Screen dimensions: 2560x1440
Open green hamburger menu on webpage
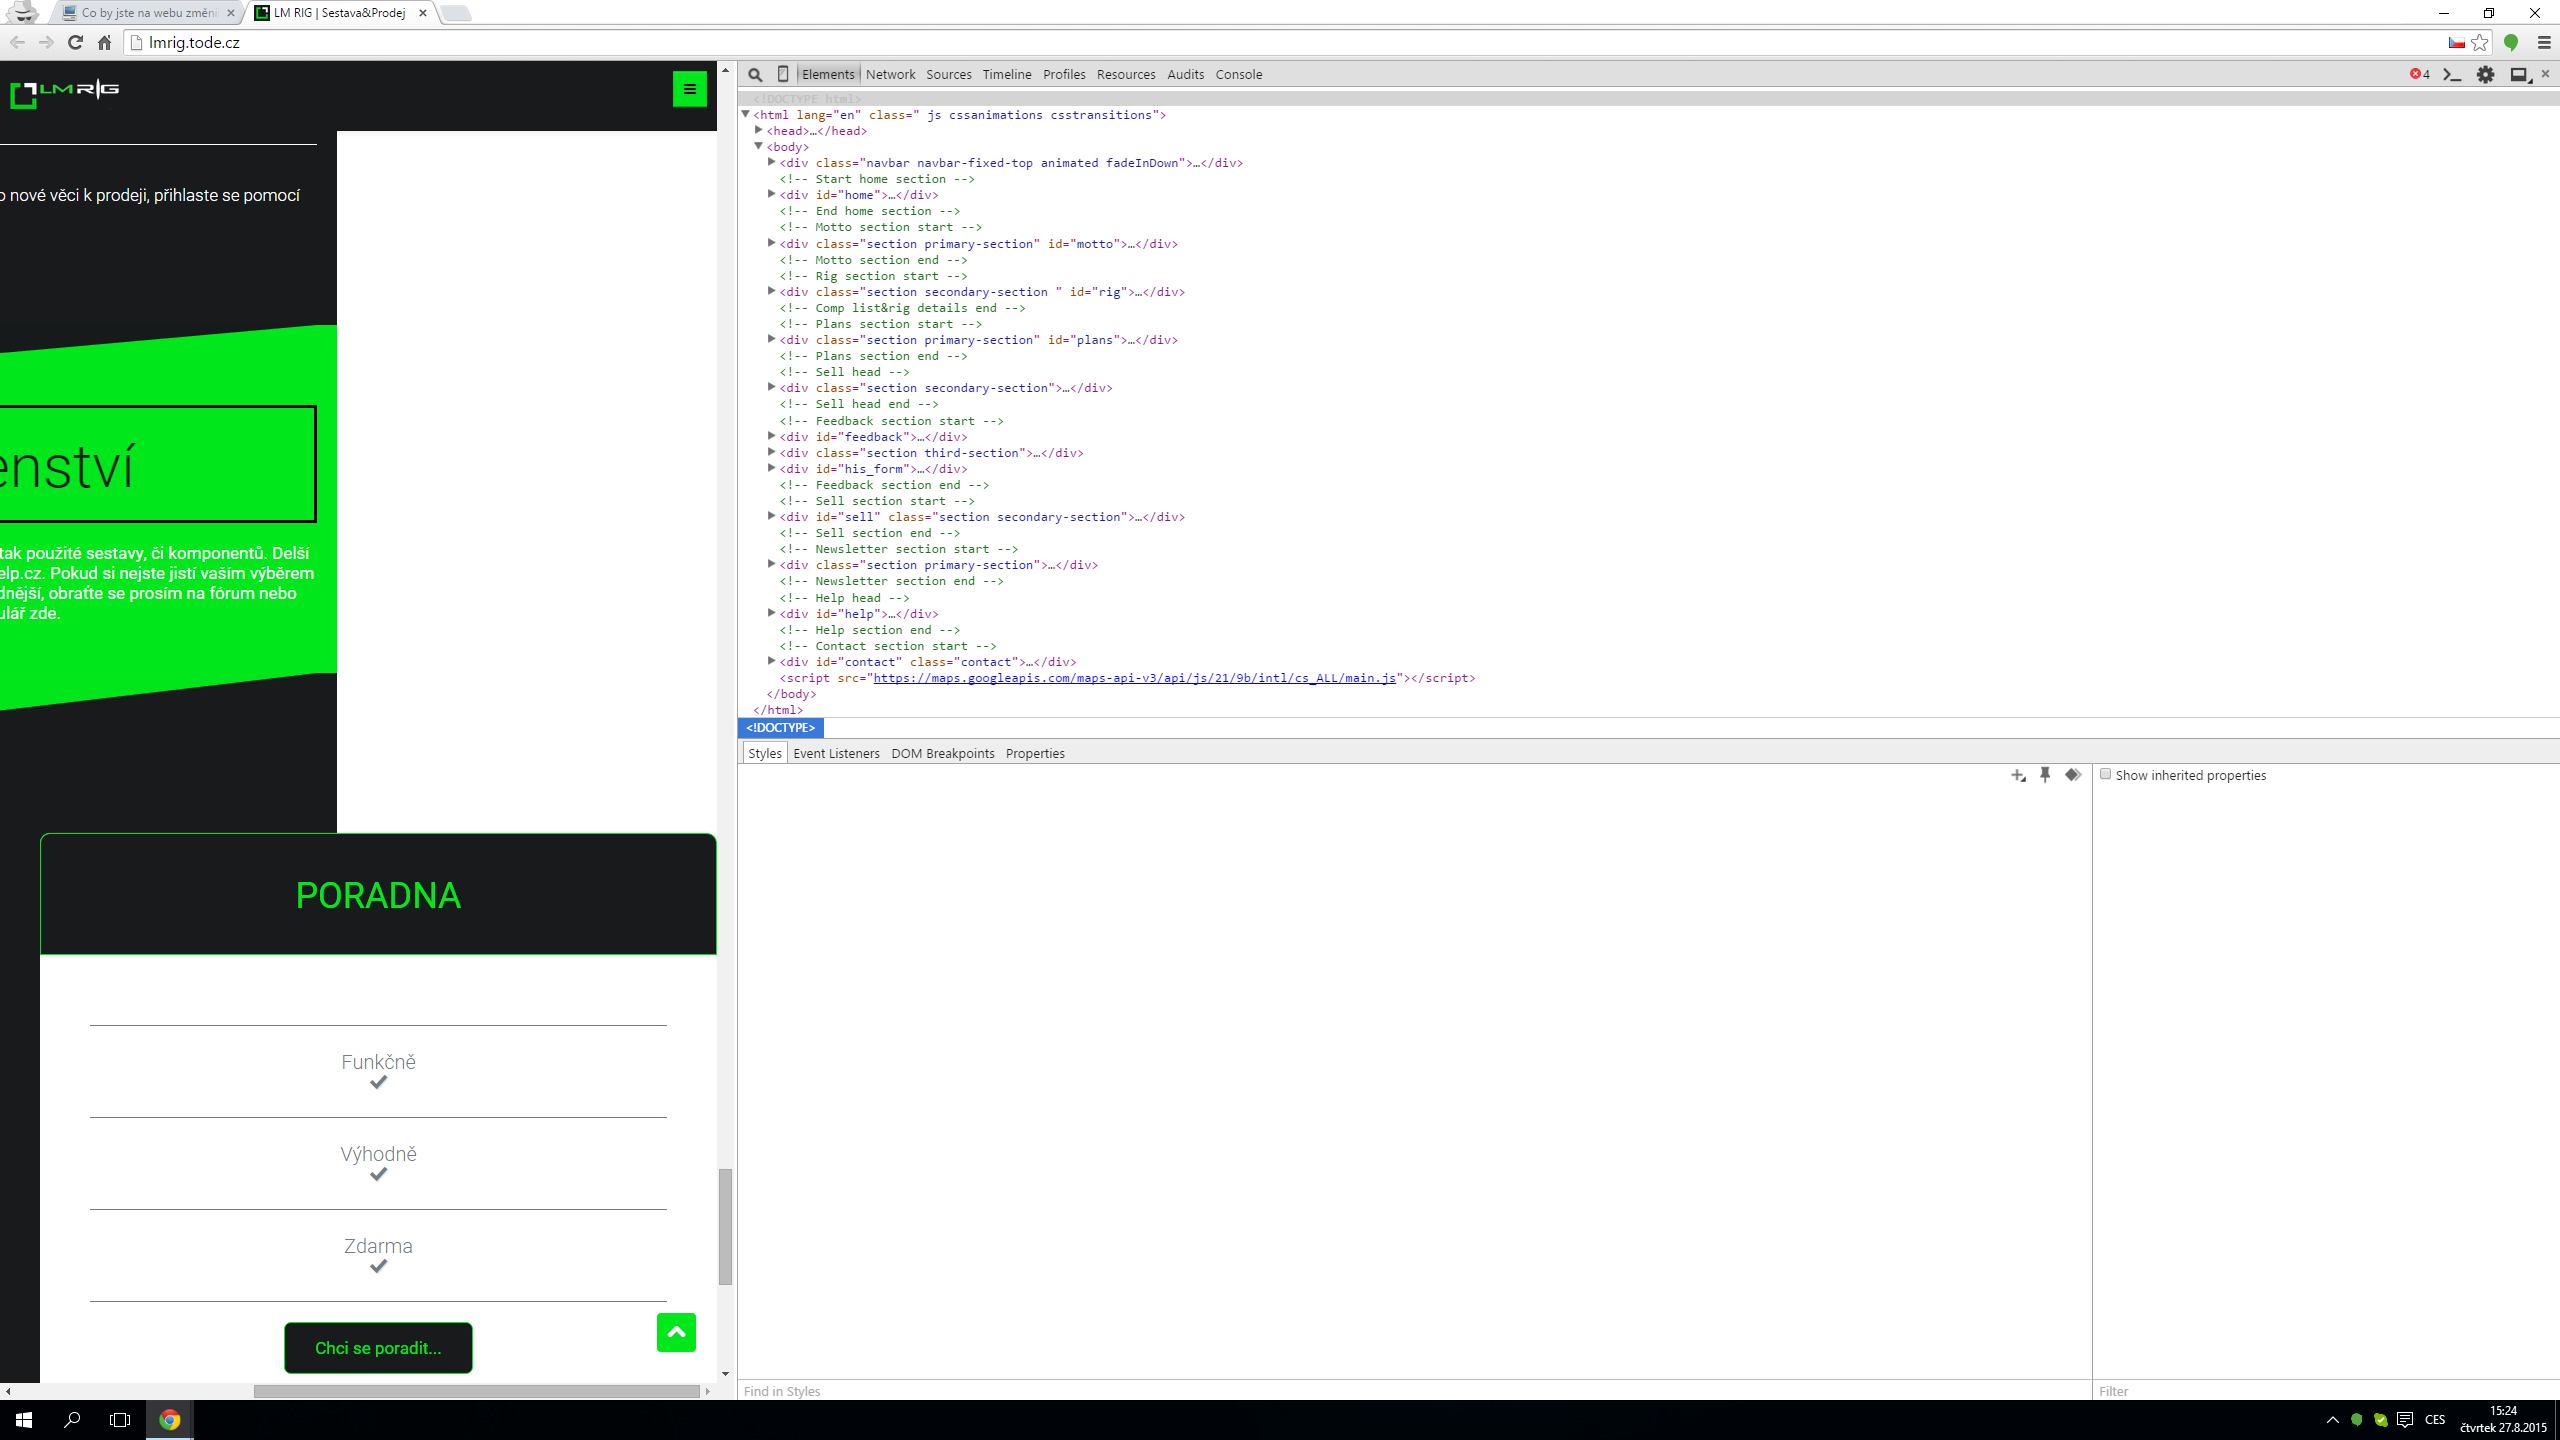[x=689, y=89]
